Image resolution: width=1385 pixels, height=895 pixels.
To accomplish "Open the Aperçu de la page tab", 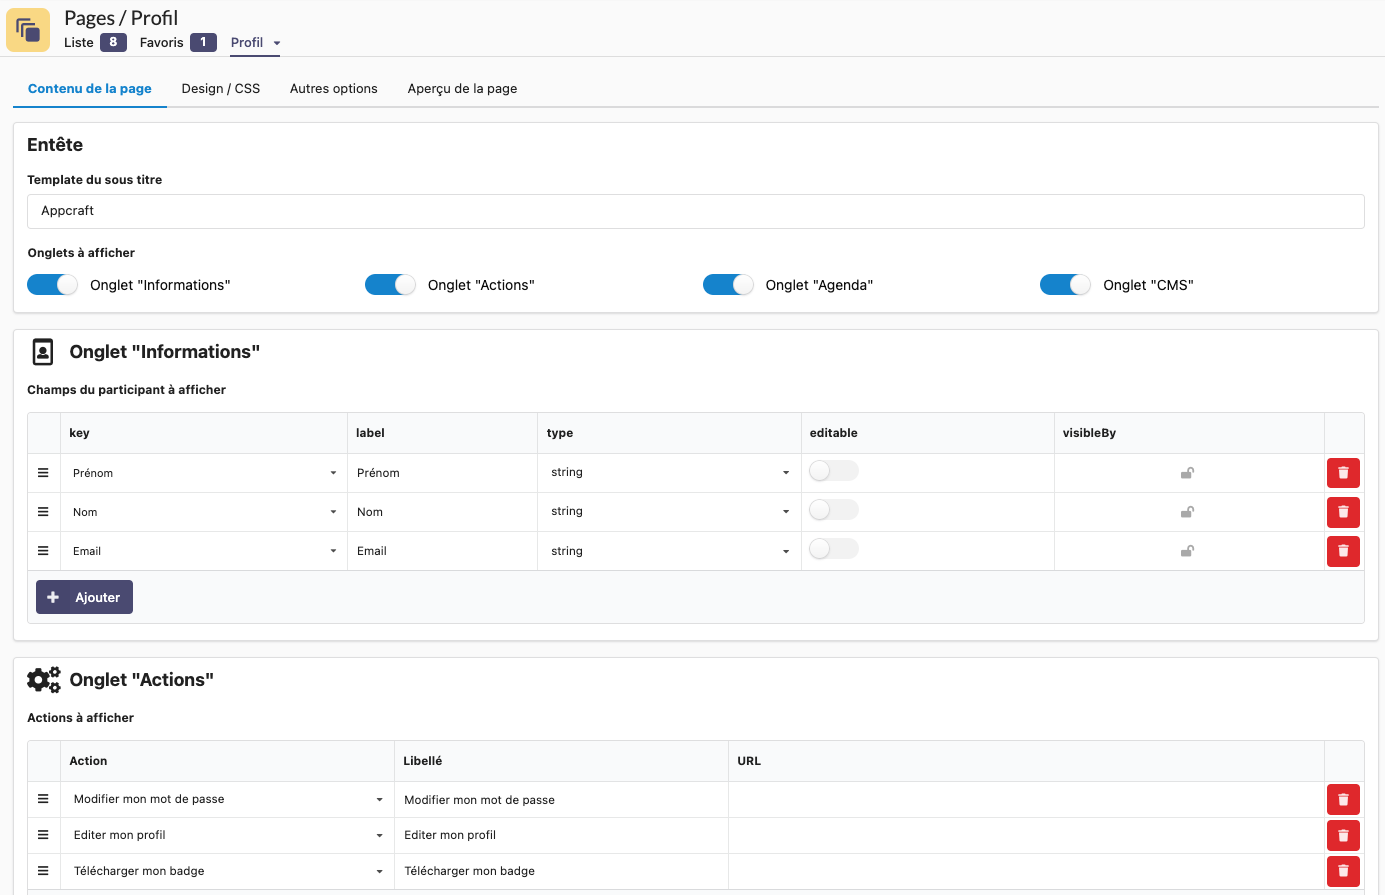I will coord(462,89).
